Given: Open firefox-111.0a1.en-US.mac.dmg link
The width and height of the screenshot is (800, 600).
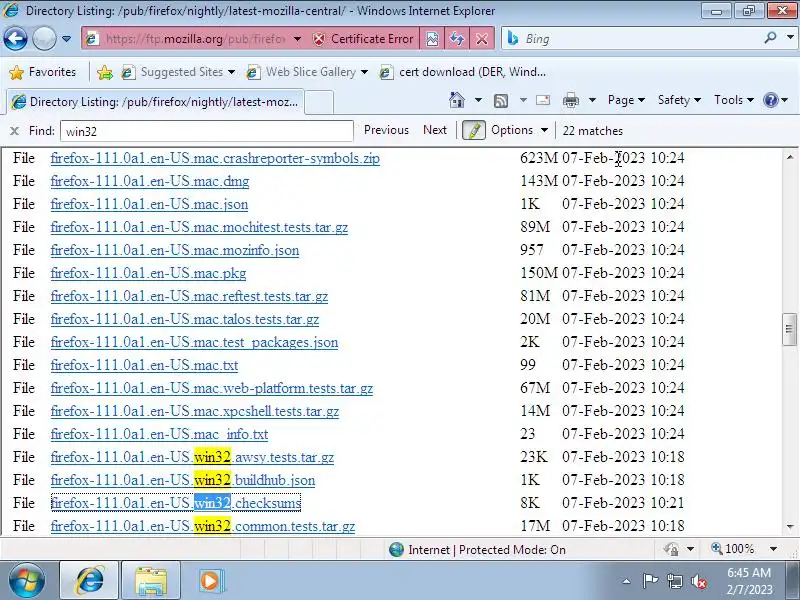Looking at the screenshot, I should tap(150, 181).
